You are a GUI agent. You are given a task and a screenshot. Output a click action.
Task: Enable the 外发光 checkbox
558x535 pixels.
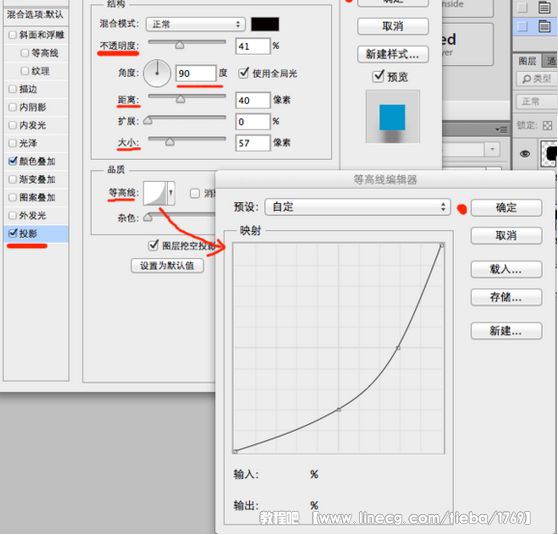click(12, 215)
